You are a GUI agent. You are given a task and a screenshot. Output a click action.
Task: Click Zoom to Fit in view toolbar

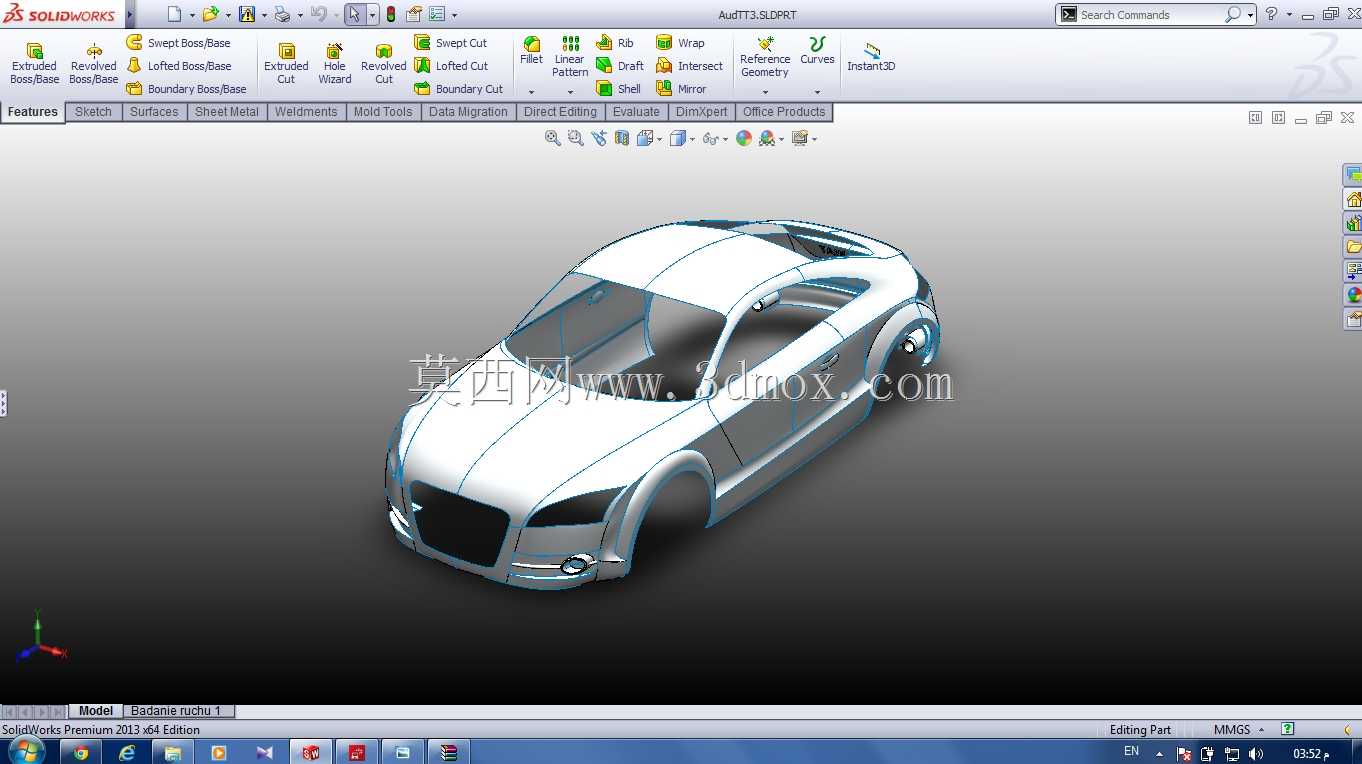coord(553,139)
